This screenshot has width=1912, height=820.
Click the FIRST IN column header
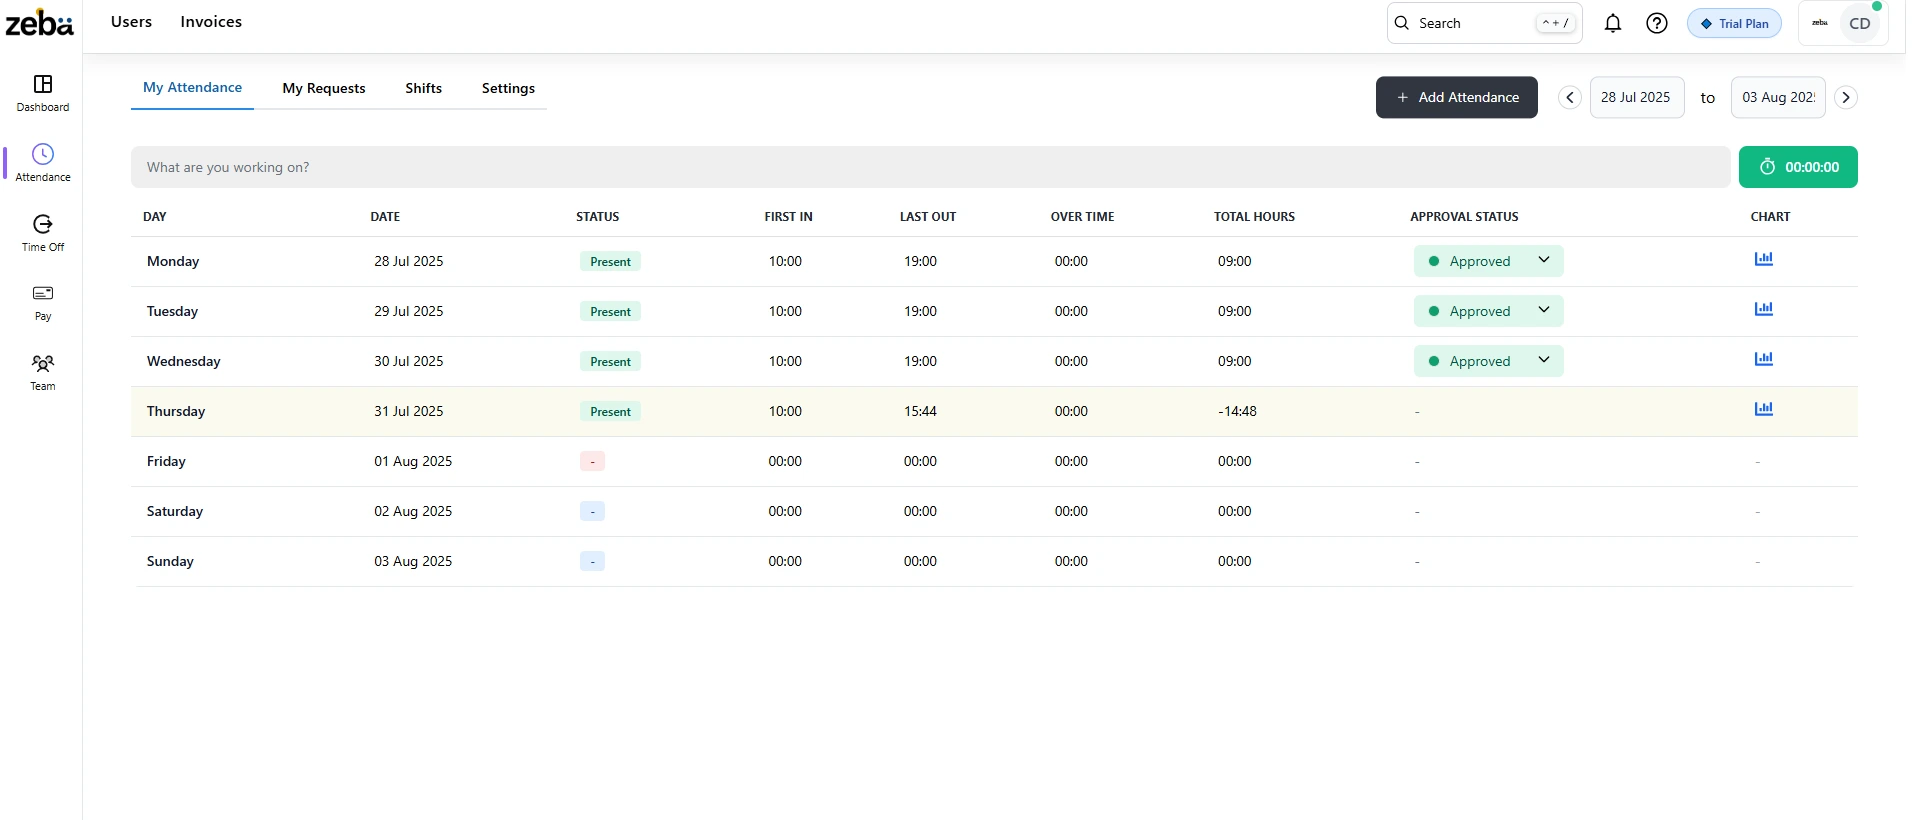click(788, 216)
